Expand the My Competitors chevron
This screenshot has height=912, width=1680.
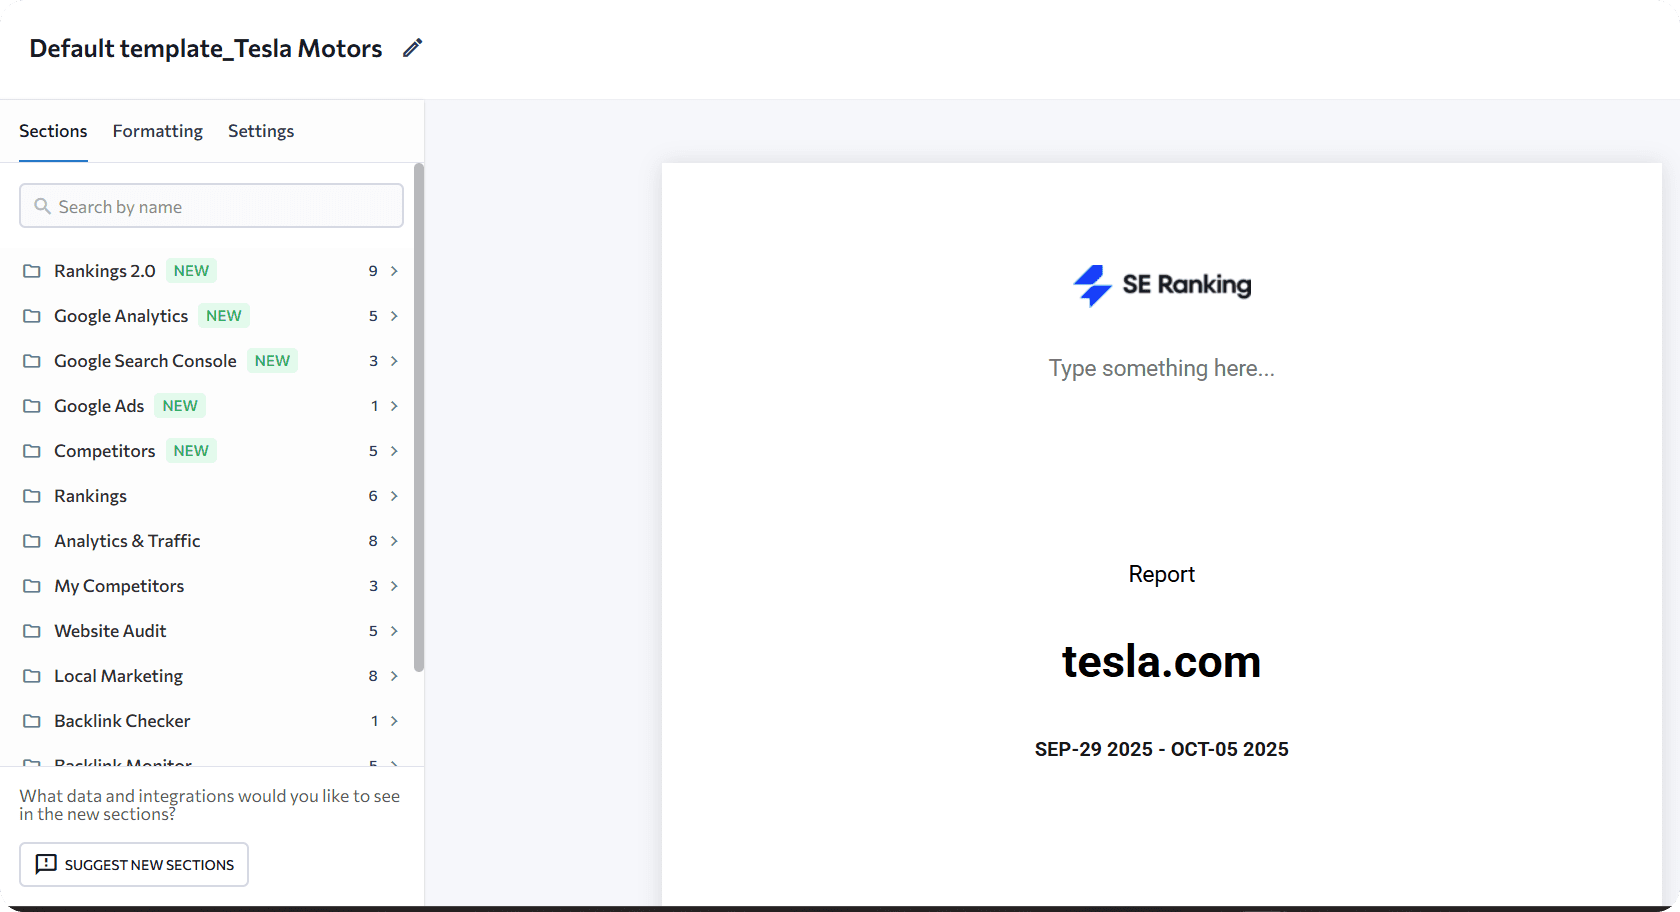click(x=394, y=586)
